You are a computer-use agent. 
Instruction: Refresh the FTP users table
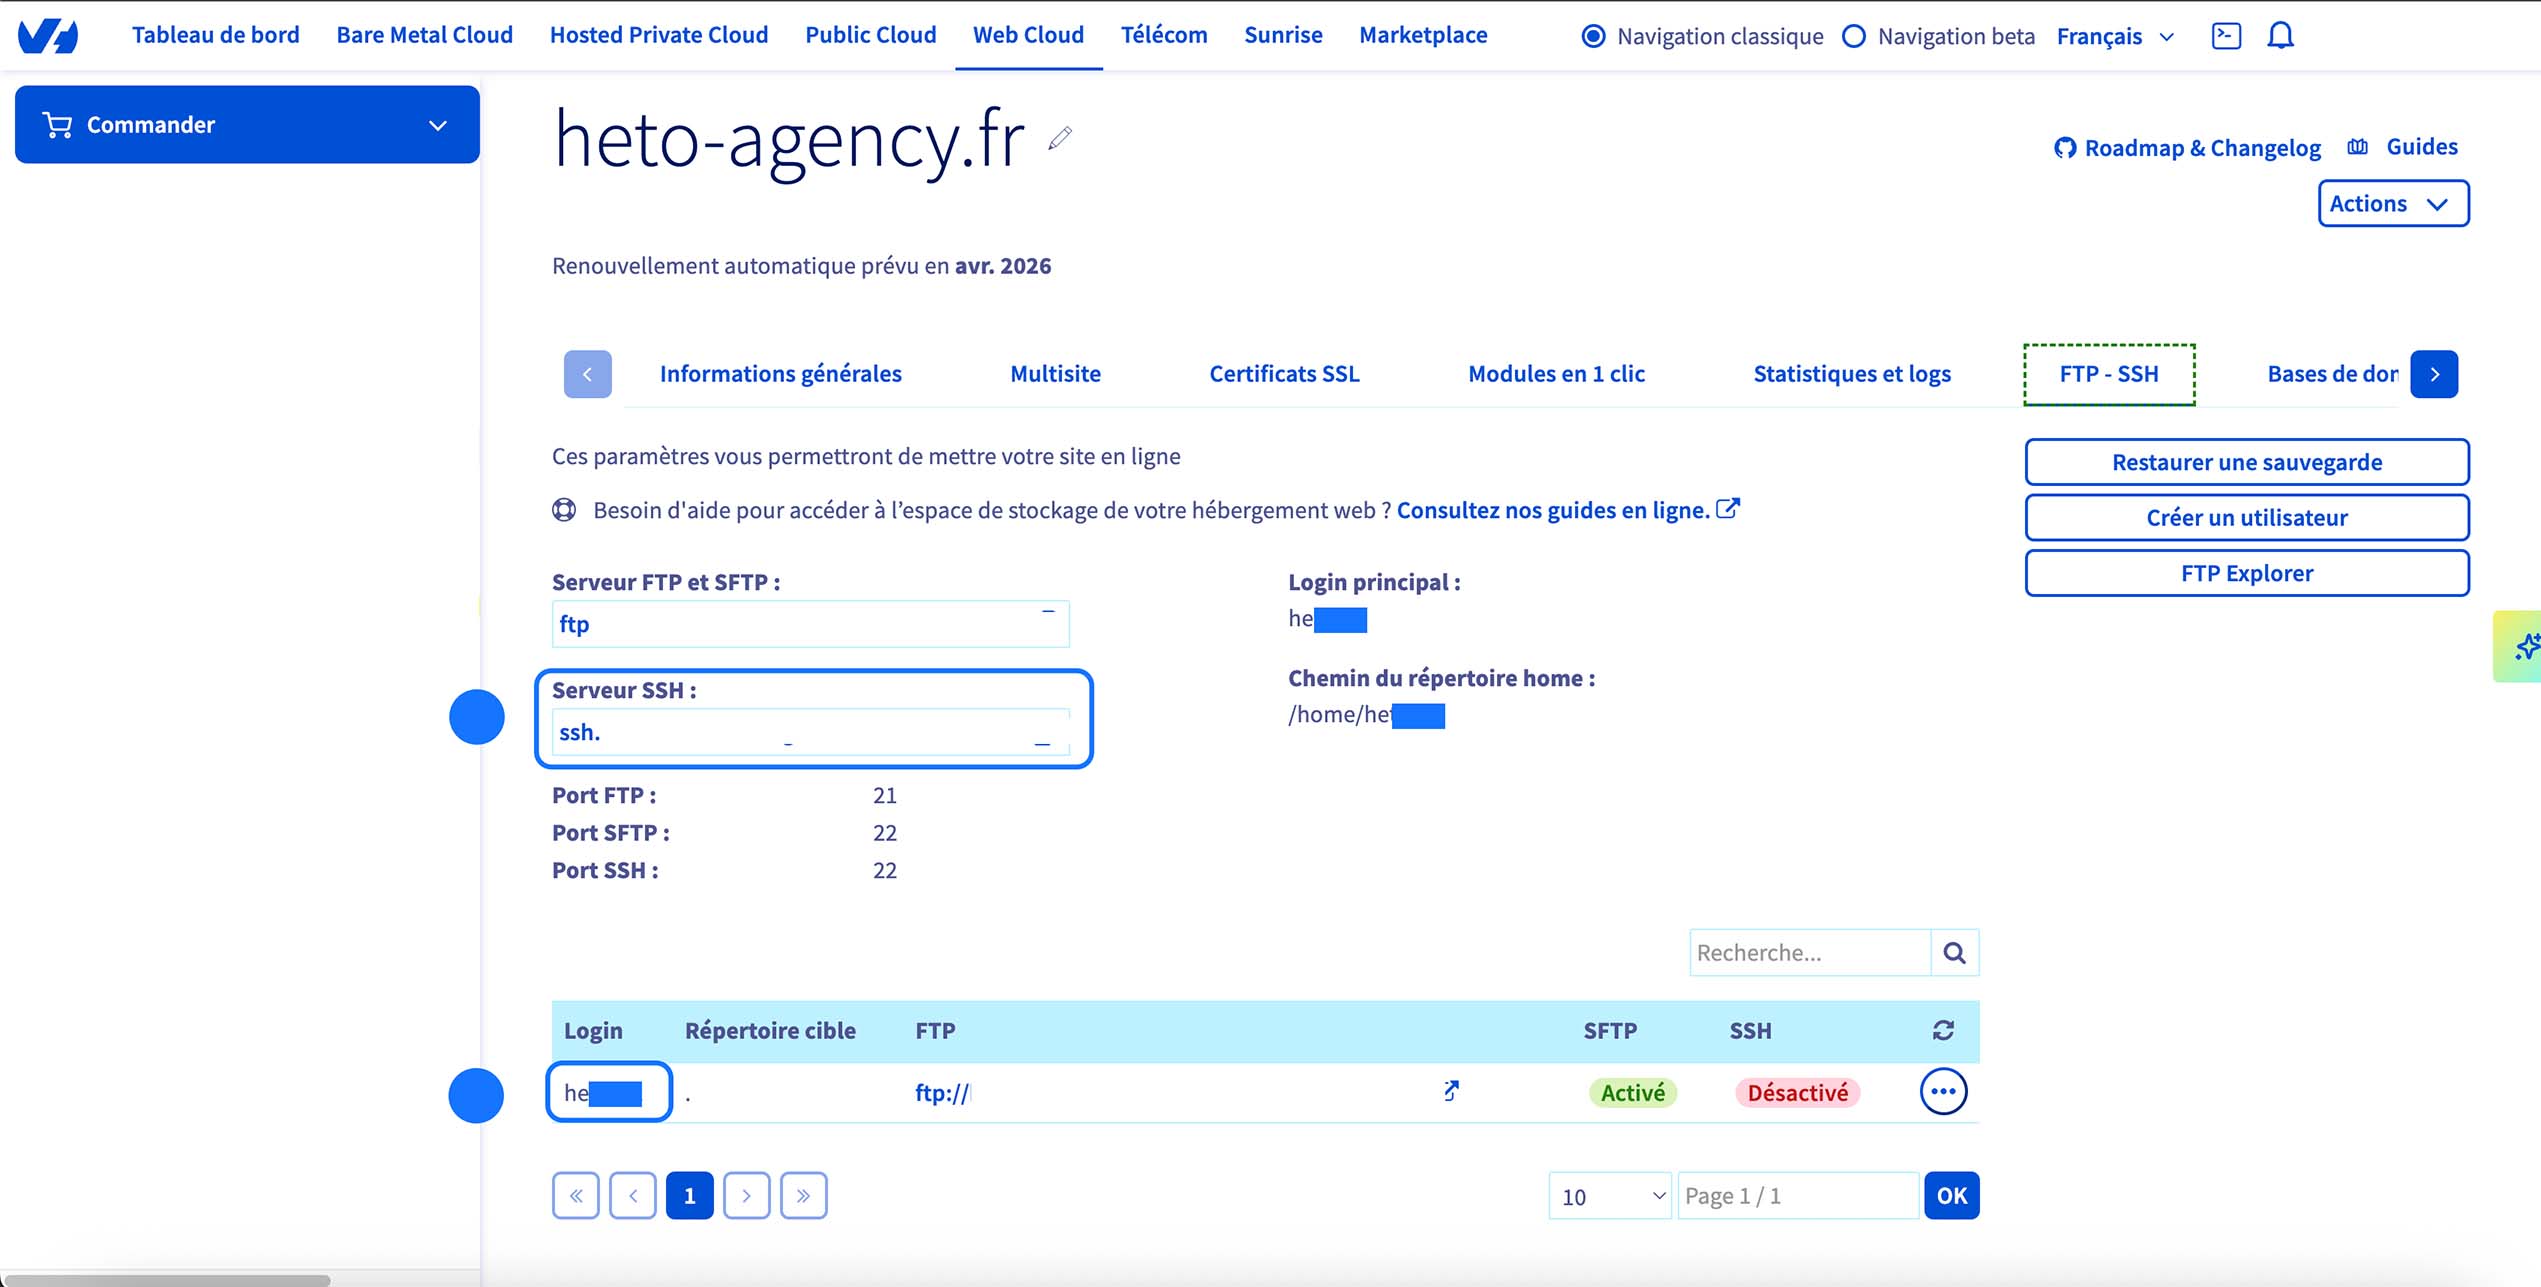click(x=1941, y=1030)
